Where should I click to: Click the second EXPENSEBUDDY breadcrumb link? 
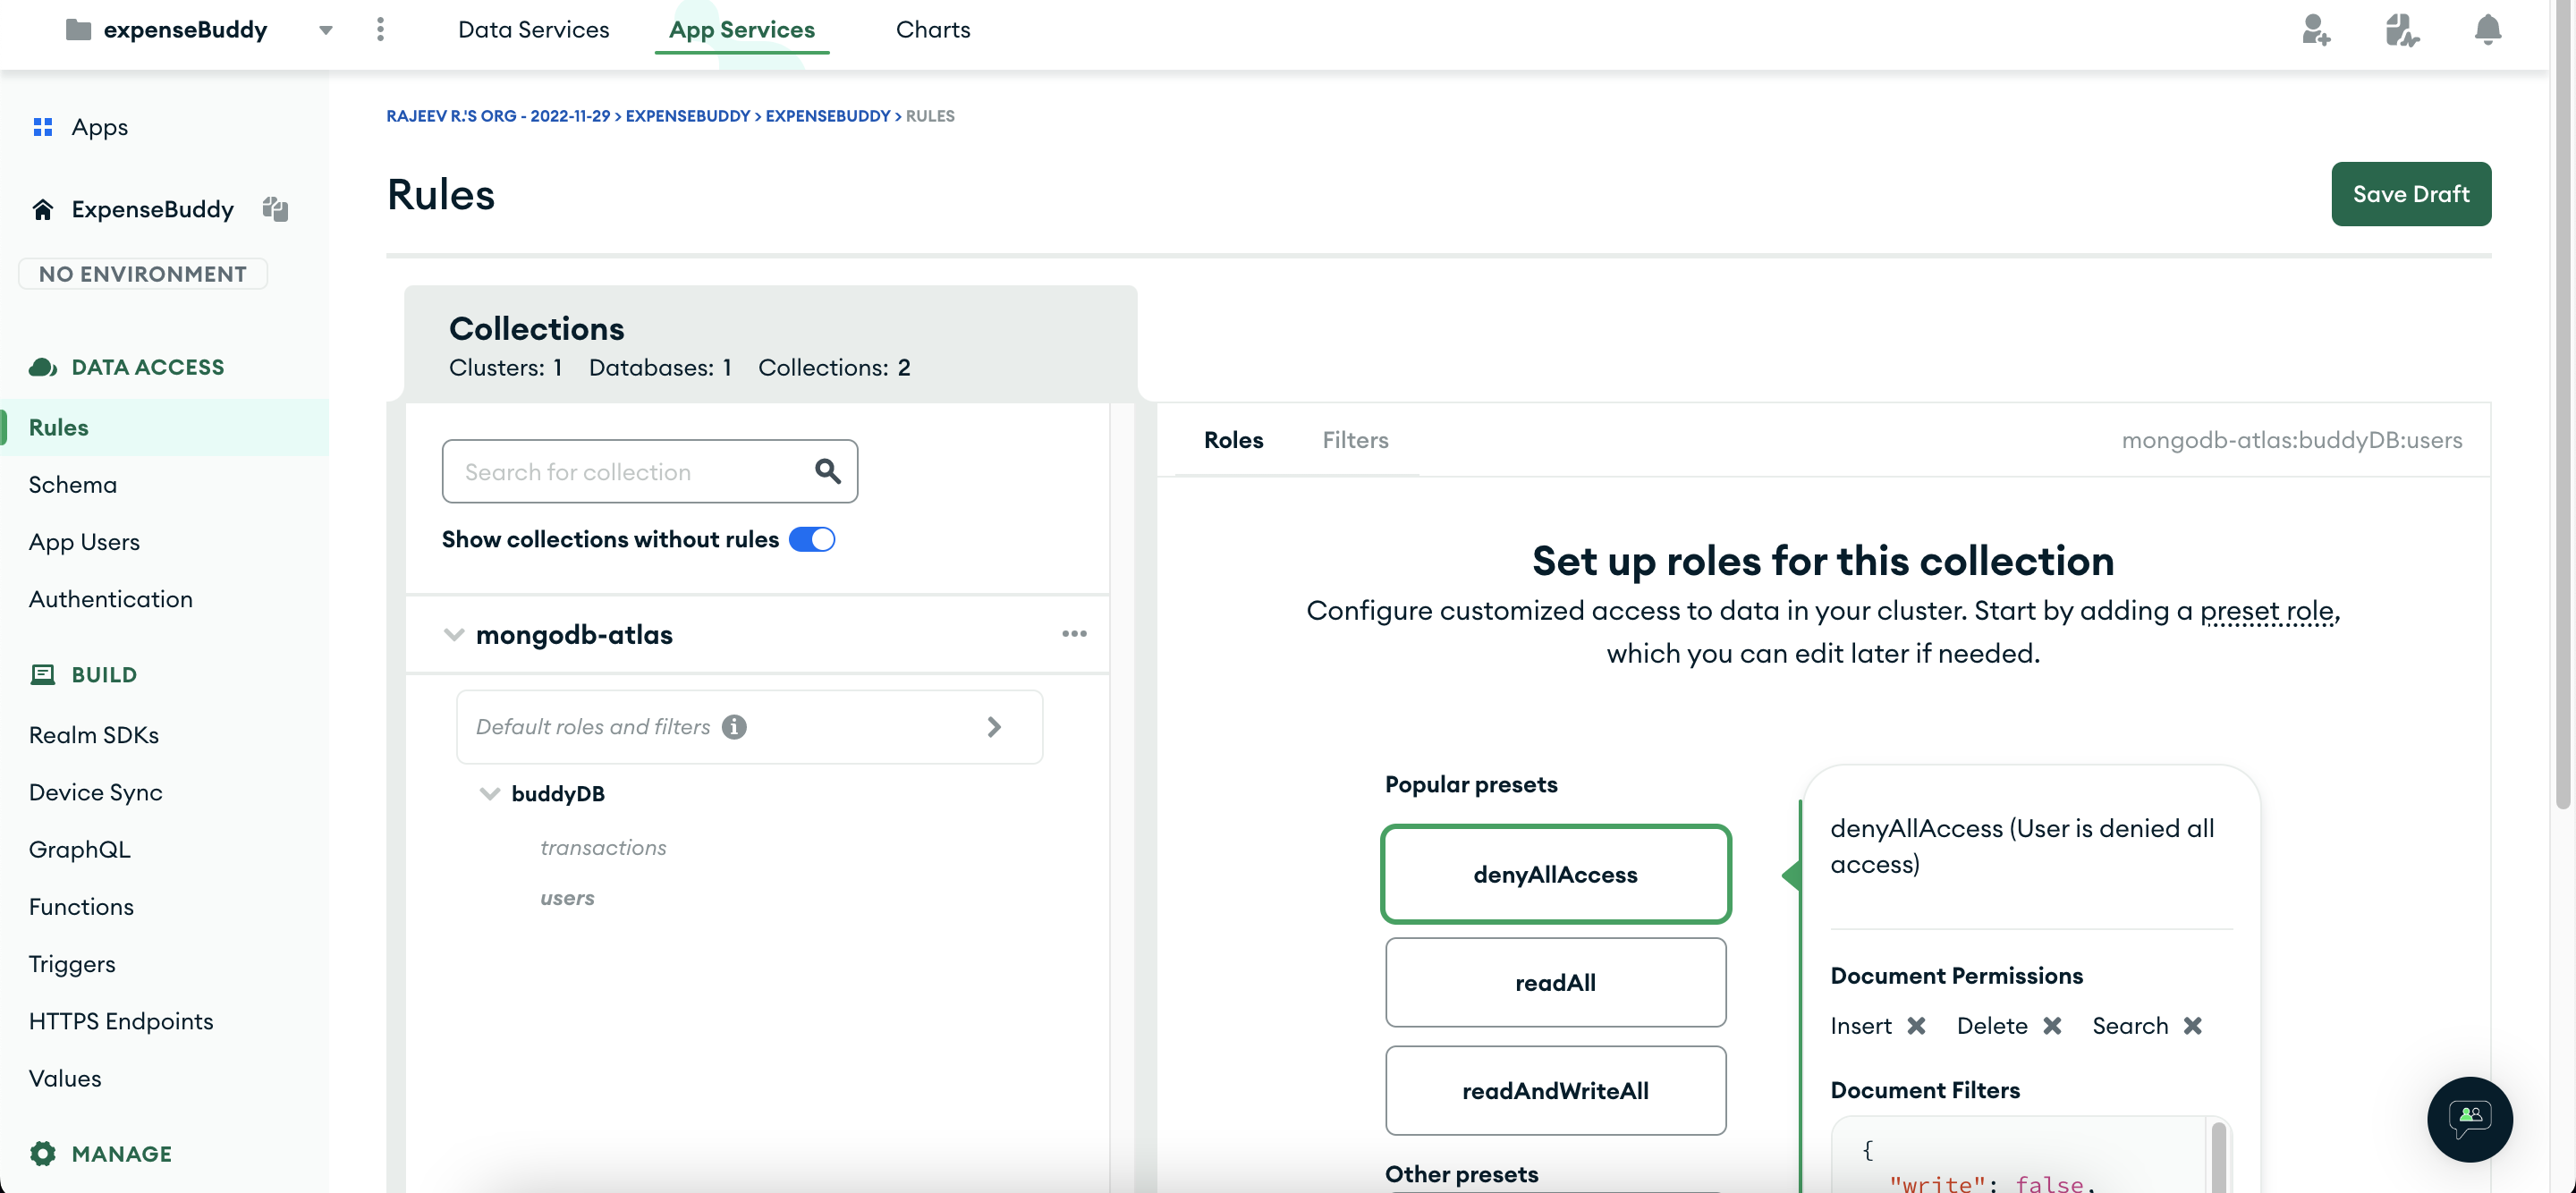coord(827,116)
